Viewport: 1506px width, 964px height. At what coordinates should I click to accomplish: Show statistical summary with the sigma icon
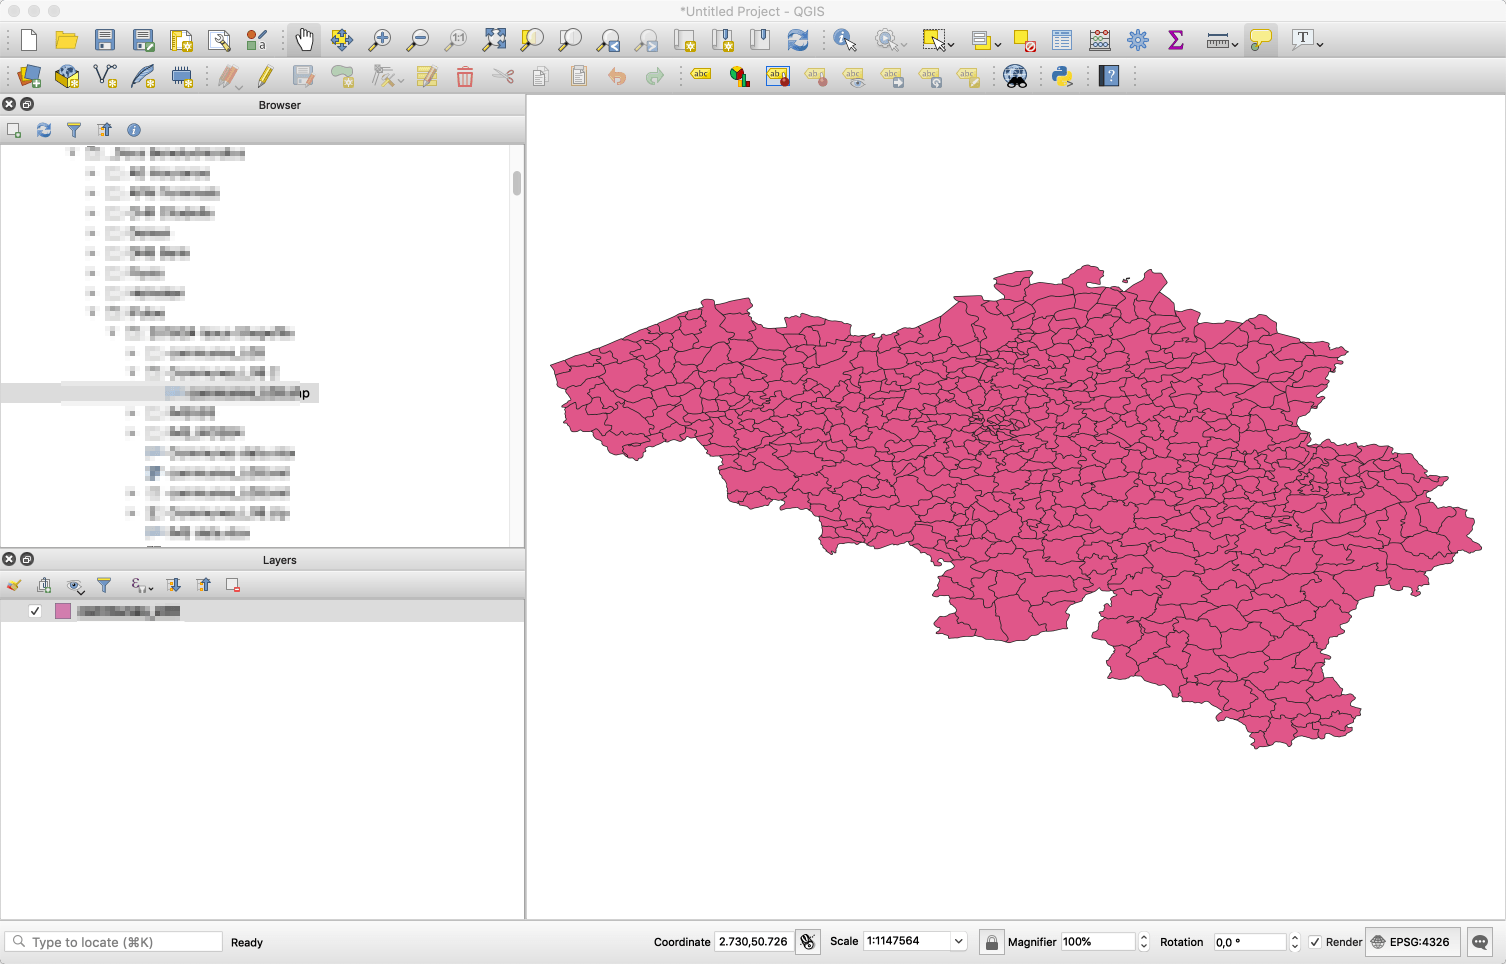click(x=1176, y=40)
